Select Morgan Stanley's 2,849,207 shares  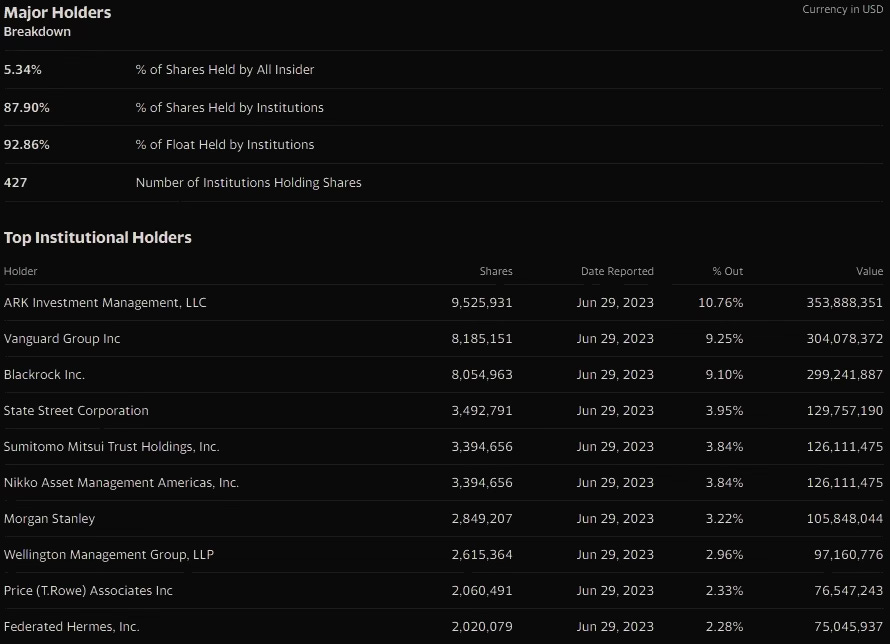482,519
